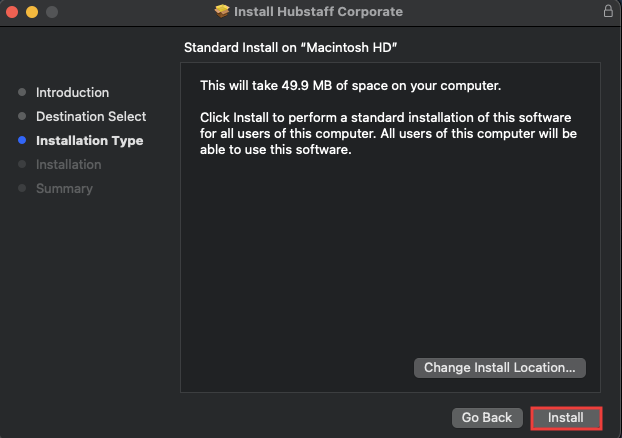Image resolution: width=622 pixels, height=438 pixels.
Task: Click the grayed-out zoom window button
Action: [x=52, y=12]
